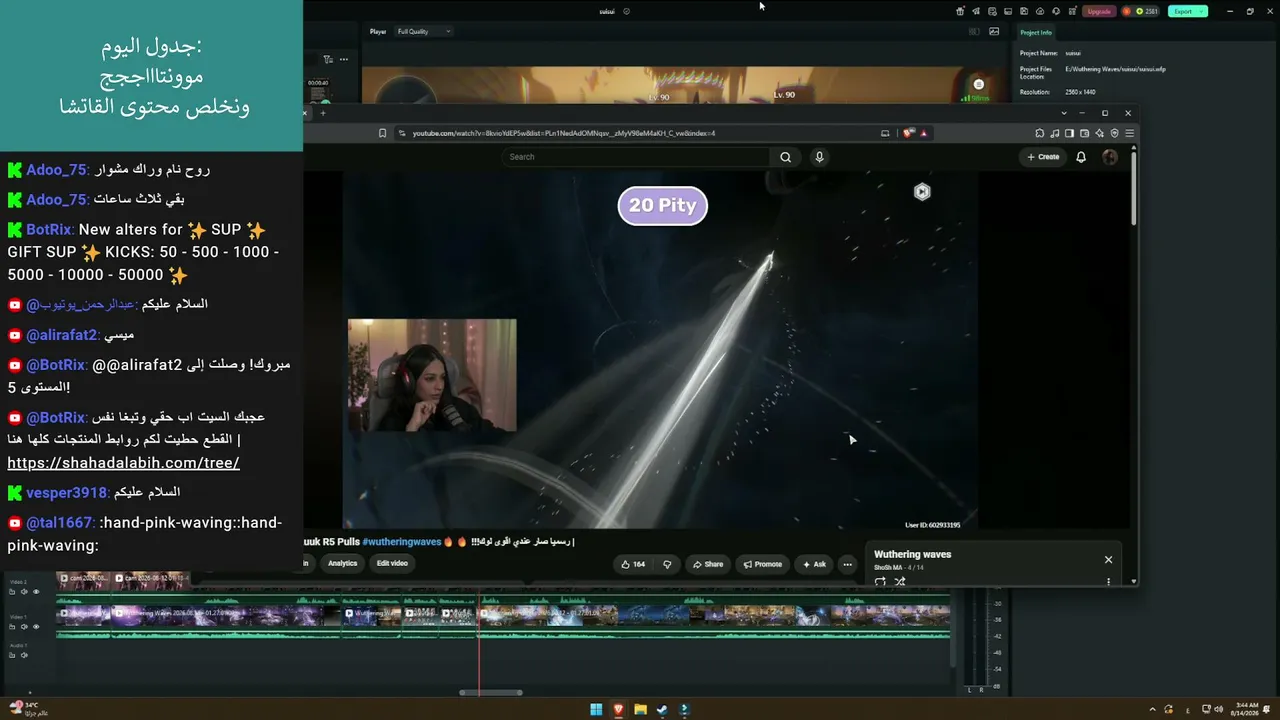This screenshot has width=1280, height=720.
Task: Switch to the Project Info tab
Action: click(1036, 33)
